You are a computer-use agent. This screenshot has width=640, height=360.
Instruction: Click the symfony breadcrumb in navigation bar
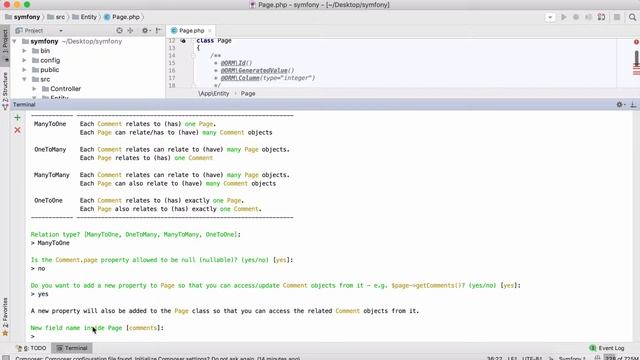click(x=22, y=17)
